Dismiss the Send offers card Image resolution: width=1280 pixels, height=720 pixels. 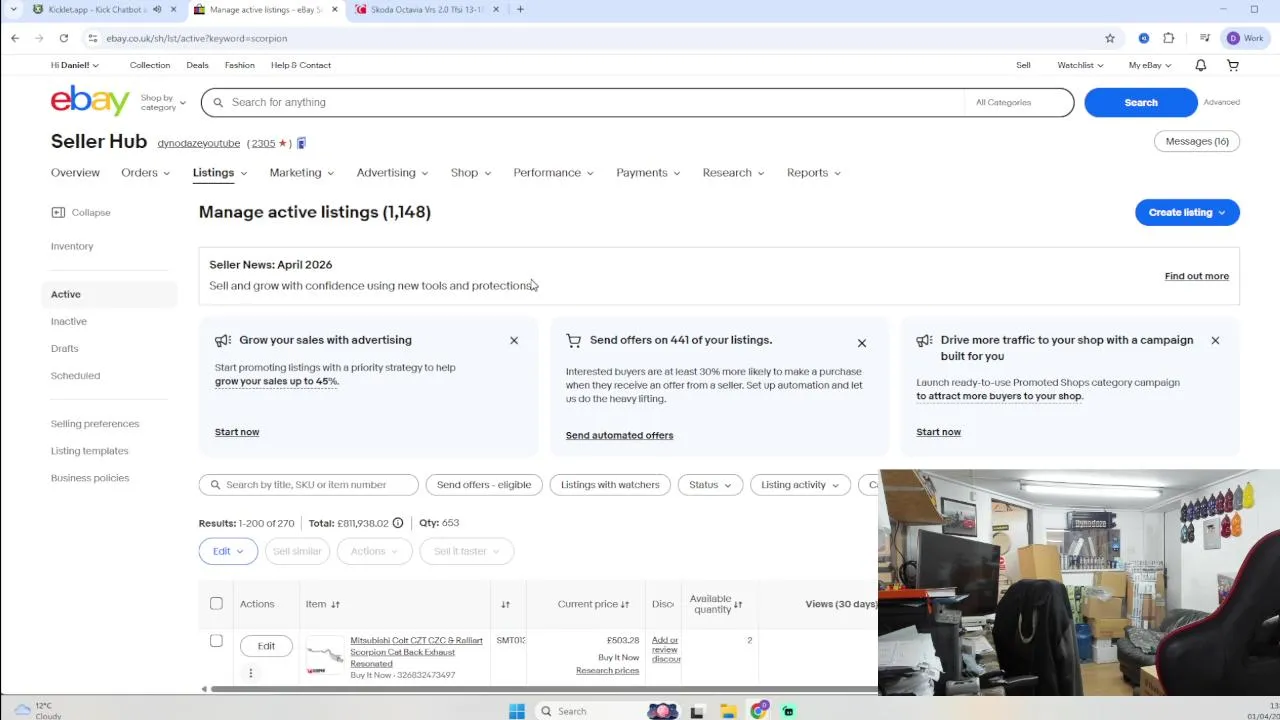click(862, 343)
